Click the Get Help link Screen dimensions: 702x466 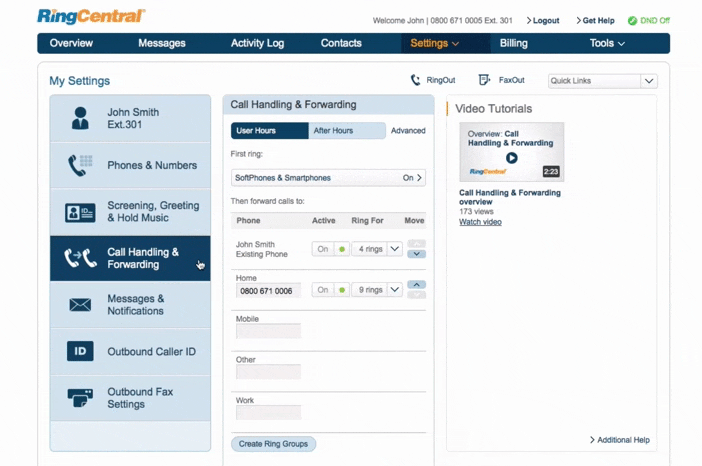[x=595, y=21]
